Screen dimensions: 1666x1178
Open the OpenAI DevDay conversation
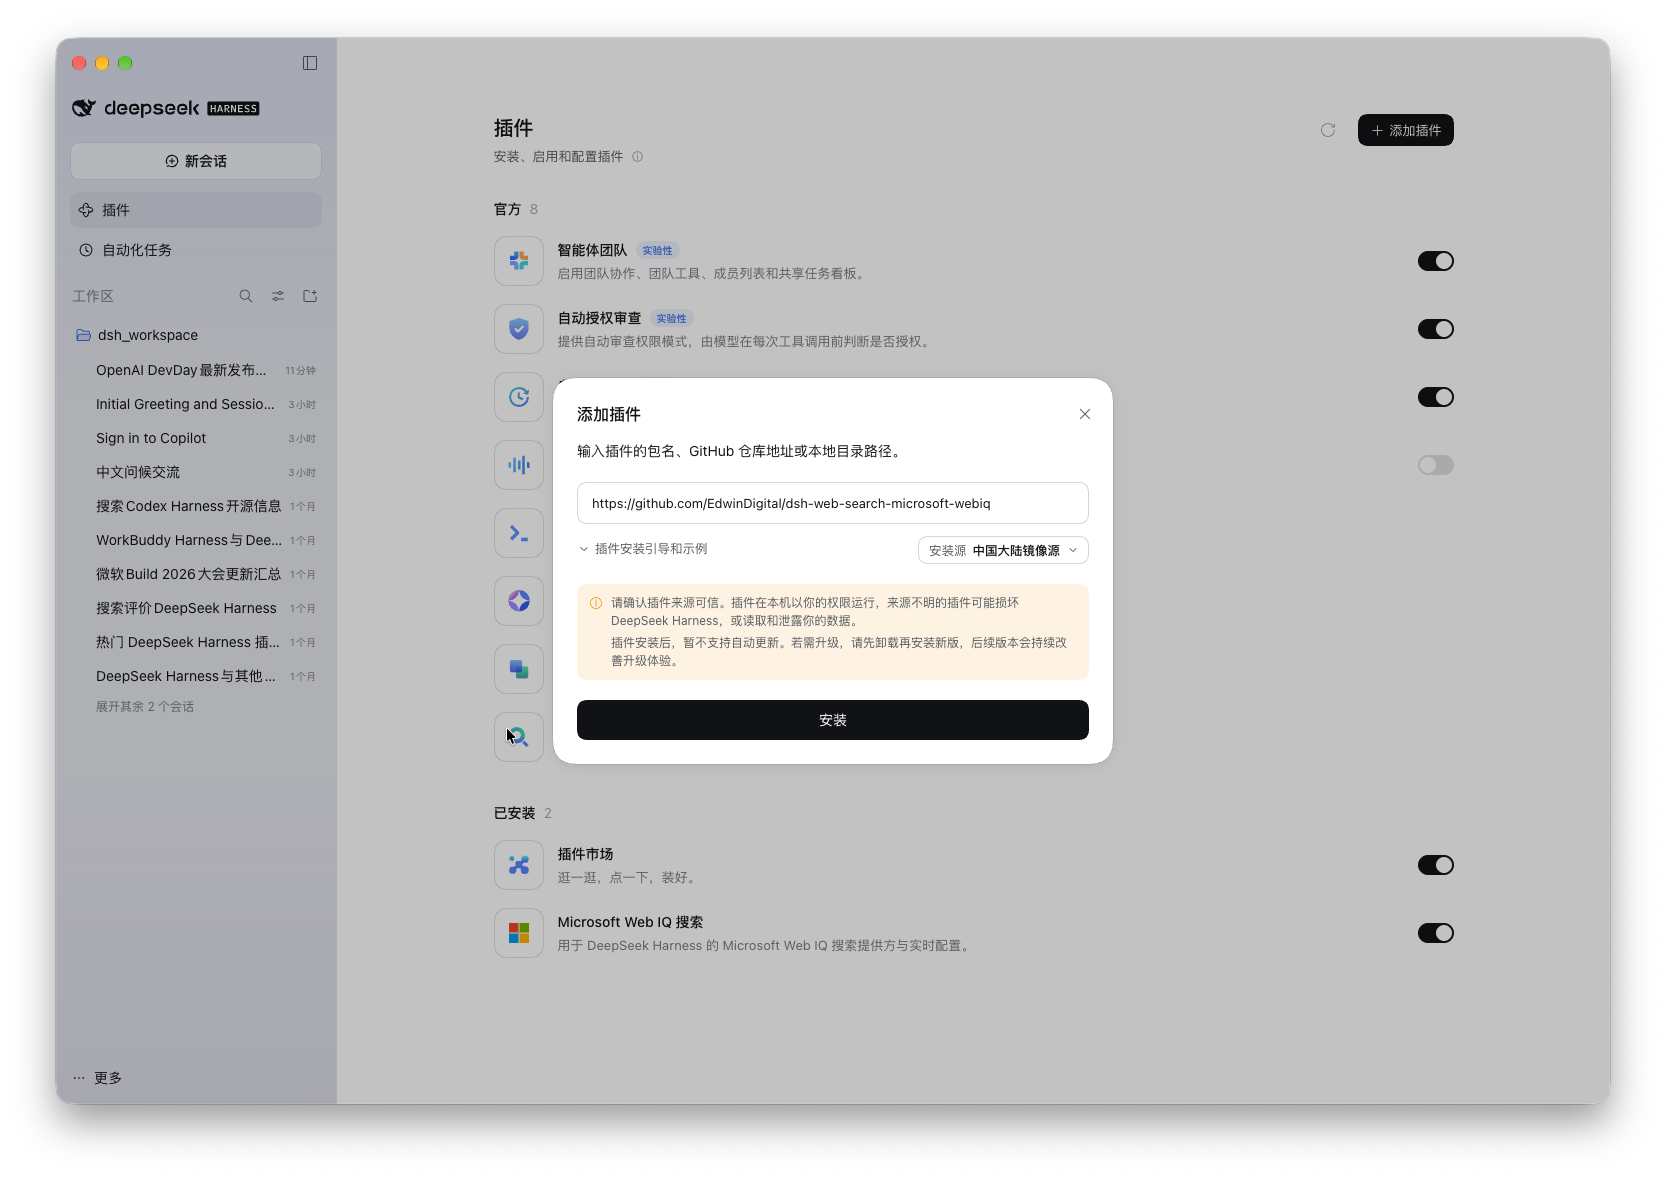(x=196, y=370)
